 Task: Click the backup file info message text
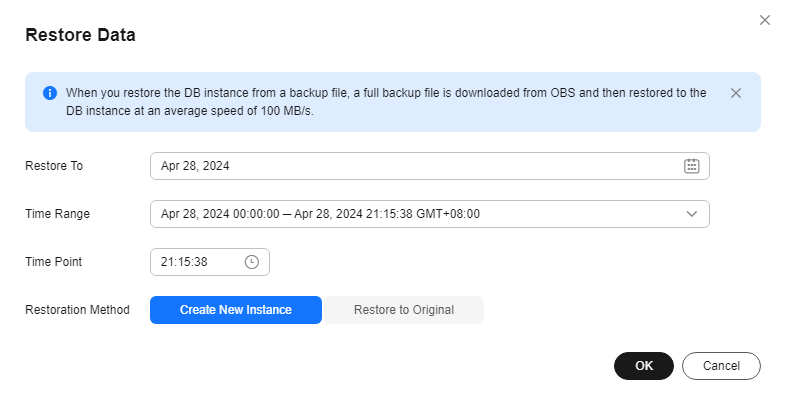(386, 101)
